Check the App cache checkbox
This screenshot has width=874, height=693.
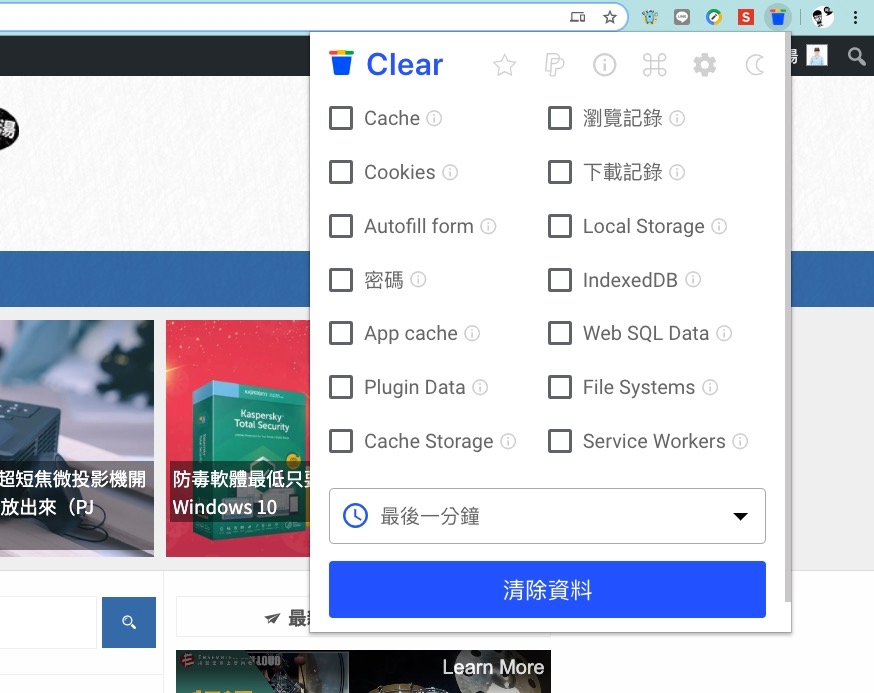coord(341,333)
